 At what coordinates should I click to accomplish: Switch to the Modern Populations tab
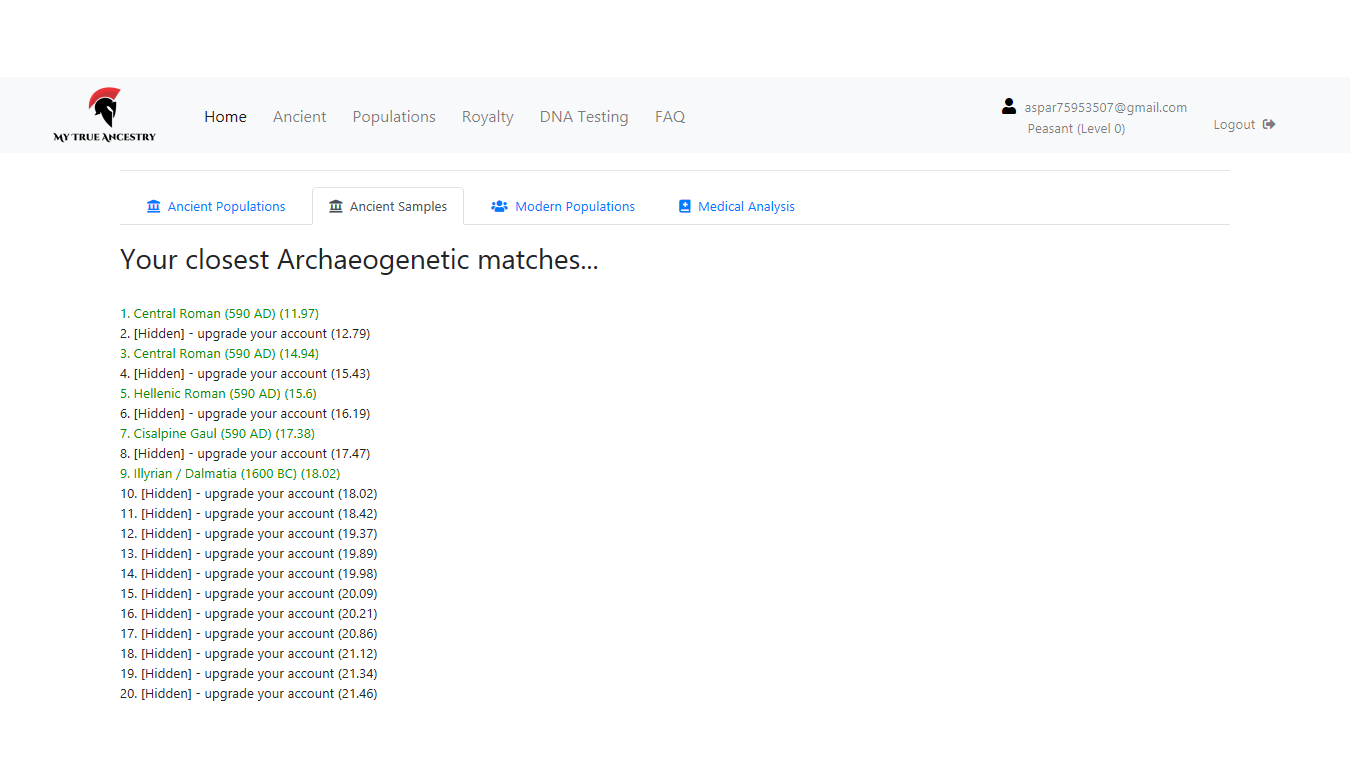563,206
